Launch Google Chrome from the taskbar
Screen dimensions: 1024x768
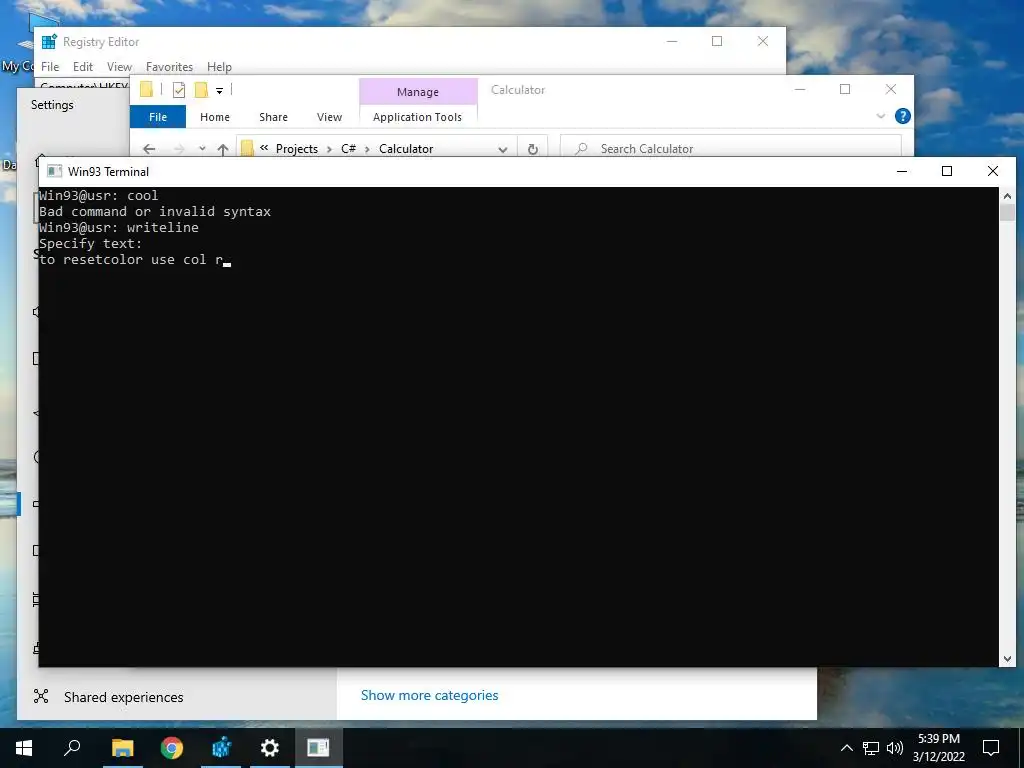pos(172,748)
